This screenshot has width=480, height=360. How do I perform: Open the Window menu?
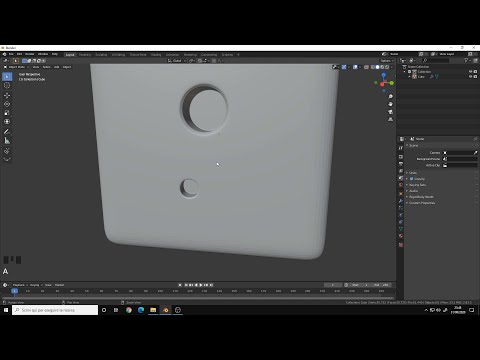point(43,54)
